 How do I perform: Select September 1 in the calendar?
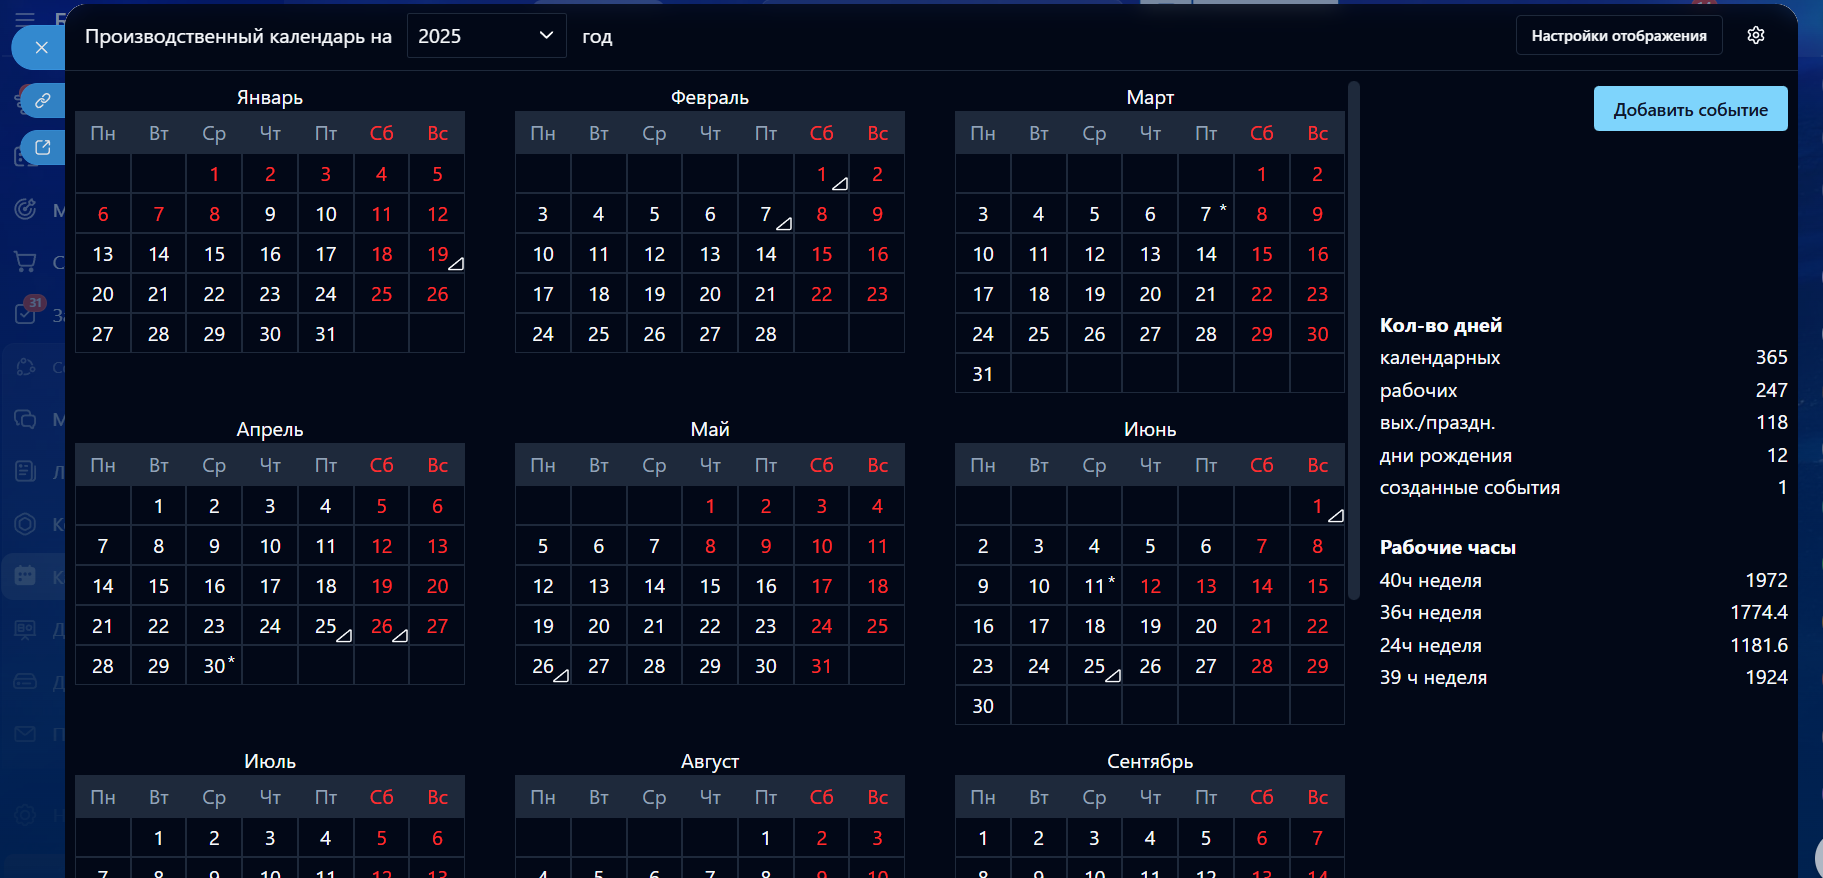click(983, 838)
